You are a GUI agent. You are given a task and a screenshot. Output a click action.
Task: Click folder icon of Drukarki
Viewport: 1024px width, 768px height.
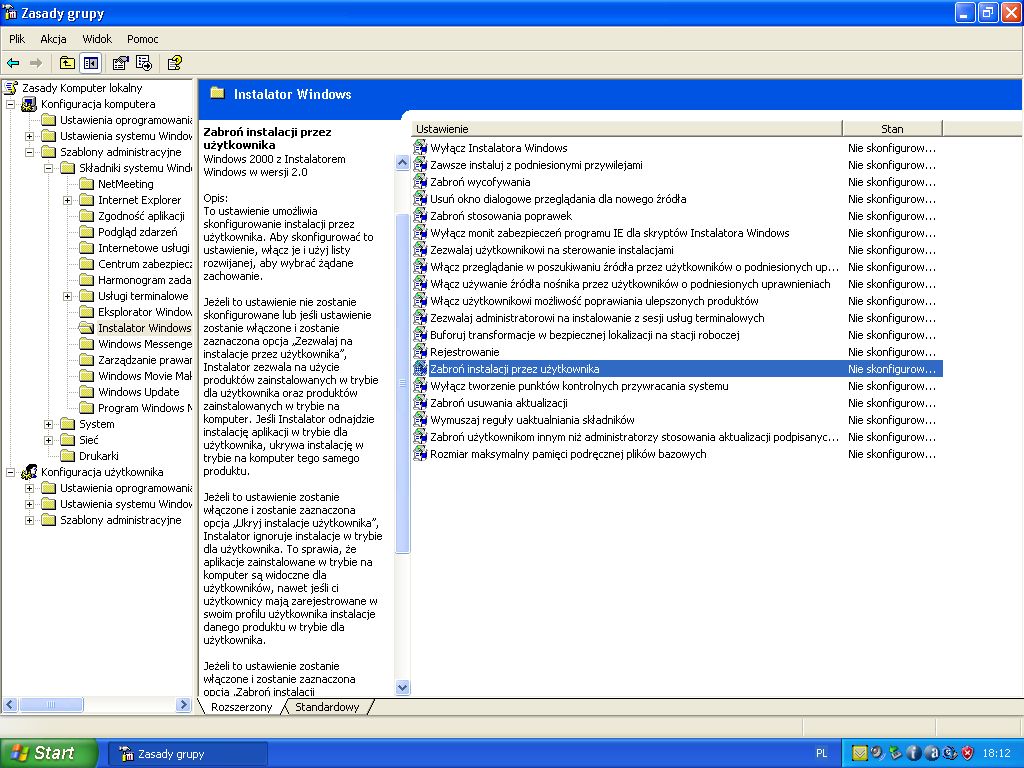67,456
